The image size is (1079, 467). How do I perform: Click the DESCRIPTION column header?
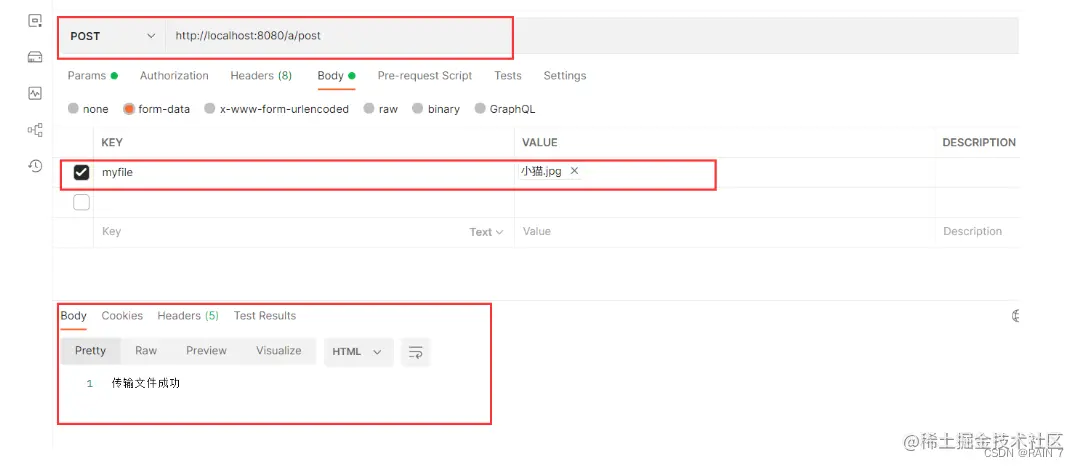[979, 142]
